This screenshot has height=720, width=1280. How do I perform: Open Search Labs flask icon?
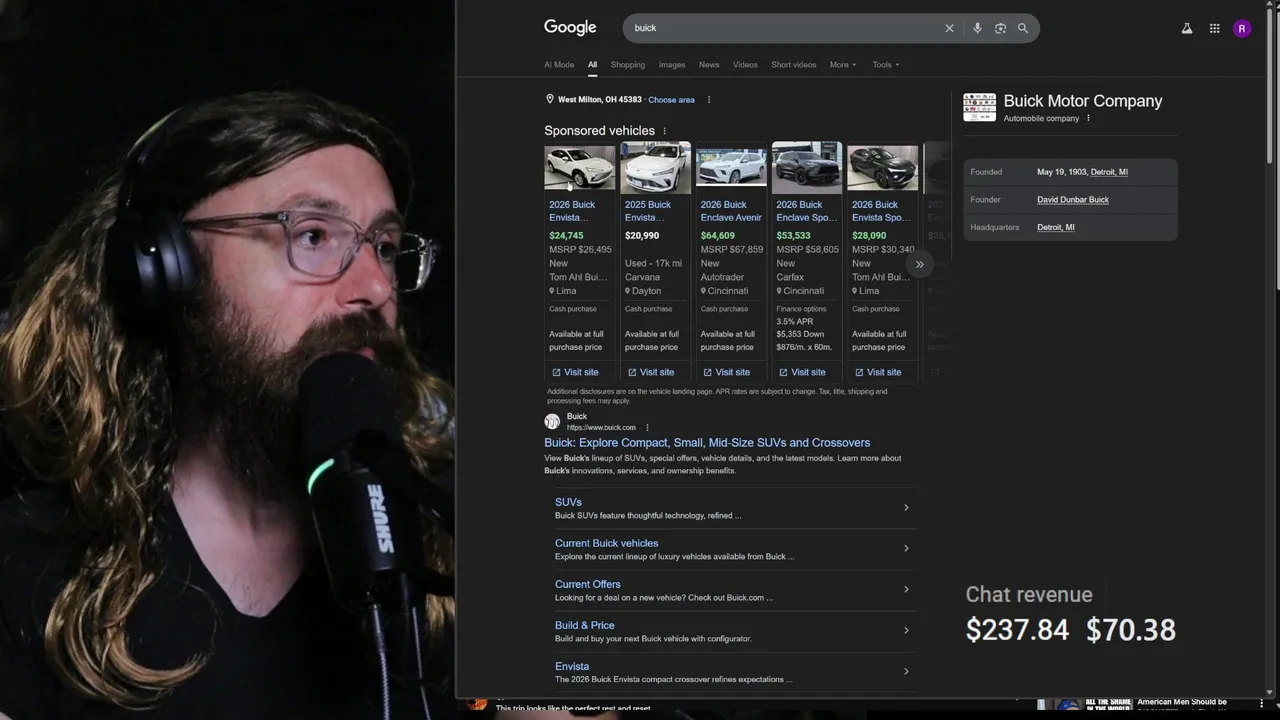click(x=1187, y=29)
